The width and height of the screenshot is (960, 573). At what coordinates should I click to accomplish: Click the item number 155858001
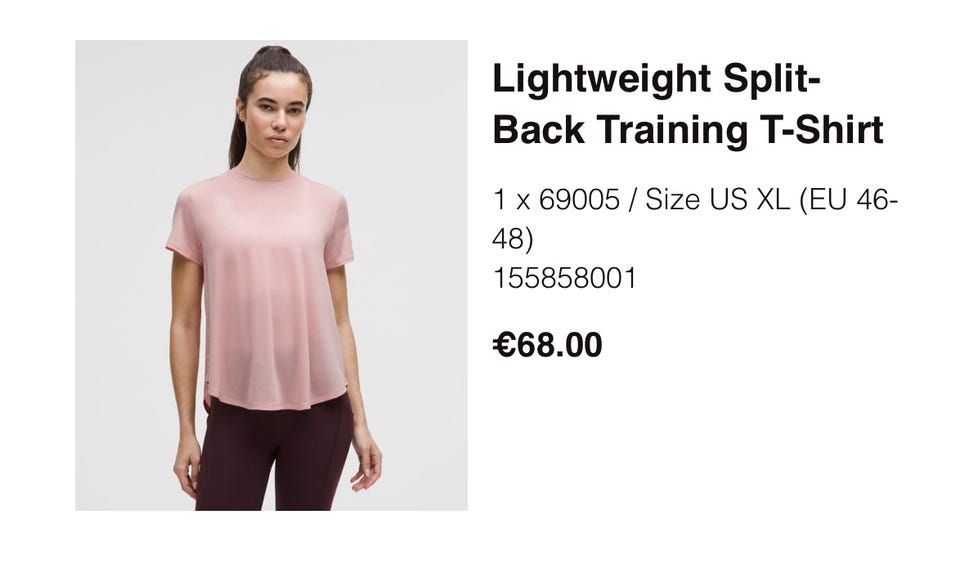point(564,279)
